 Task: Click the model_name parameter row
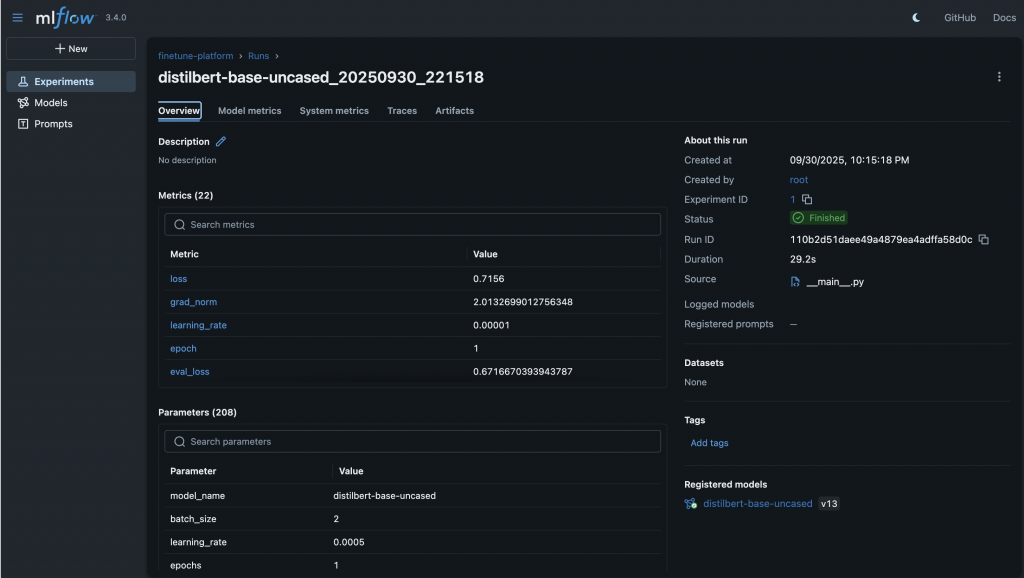point(412,496)
